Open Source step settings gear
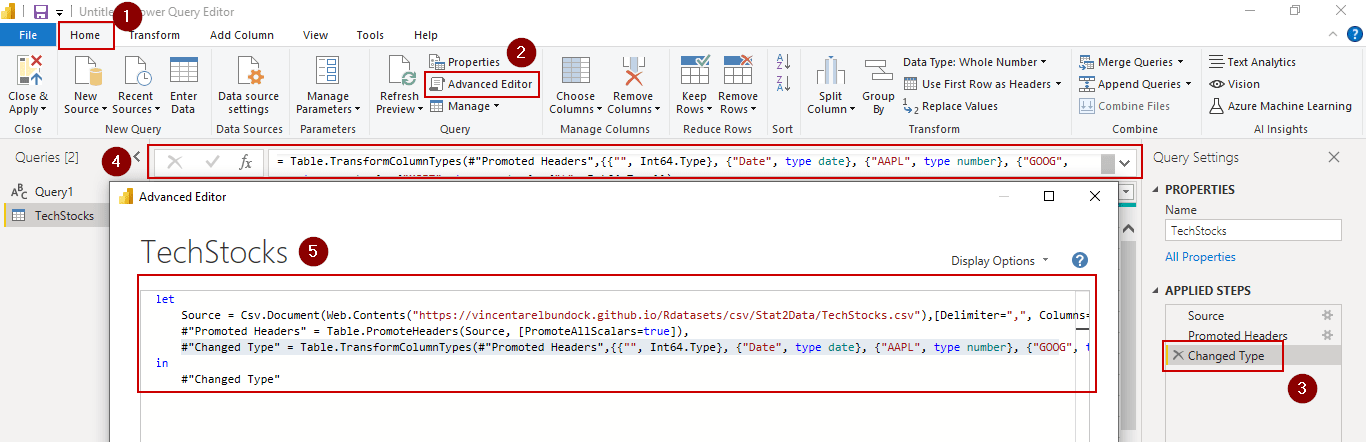 [1327, 315]
